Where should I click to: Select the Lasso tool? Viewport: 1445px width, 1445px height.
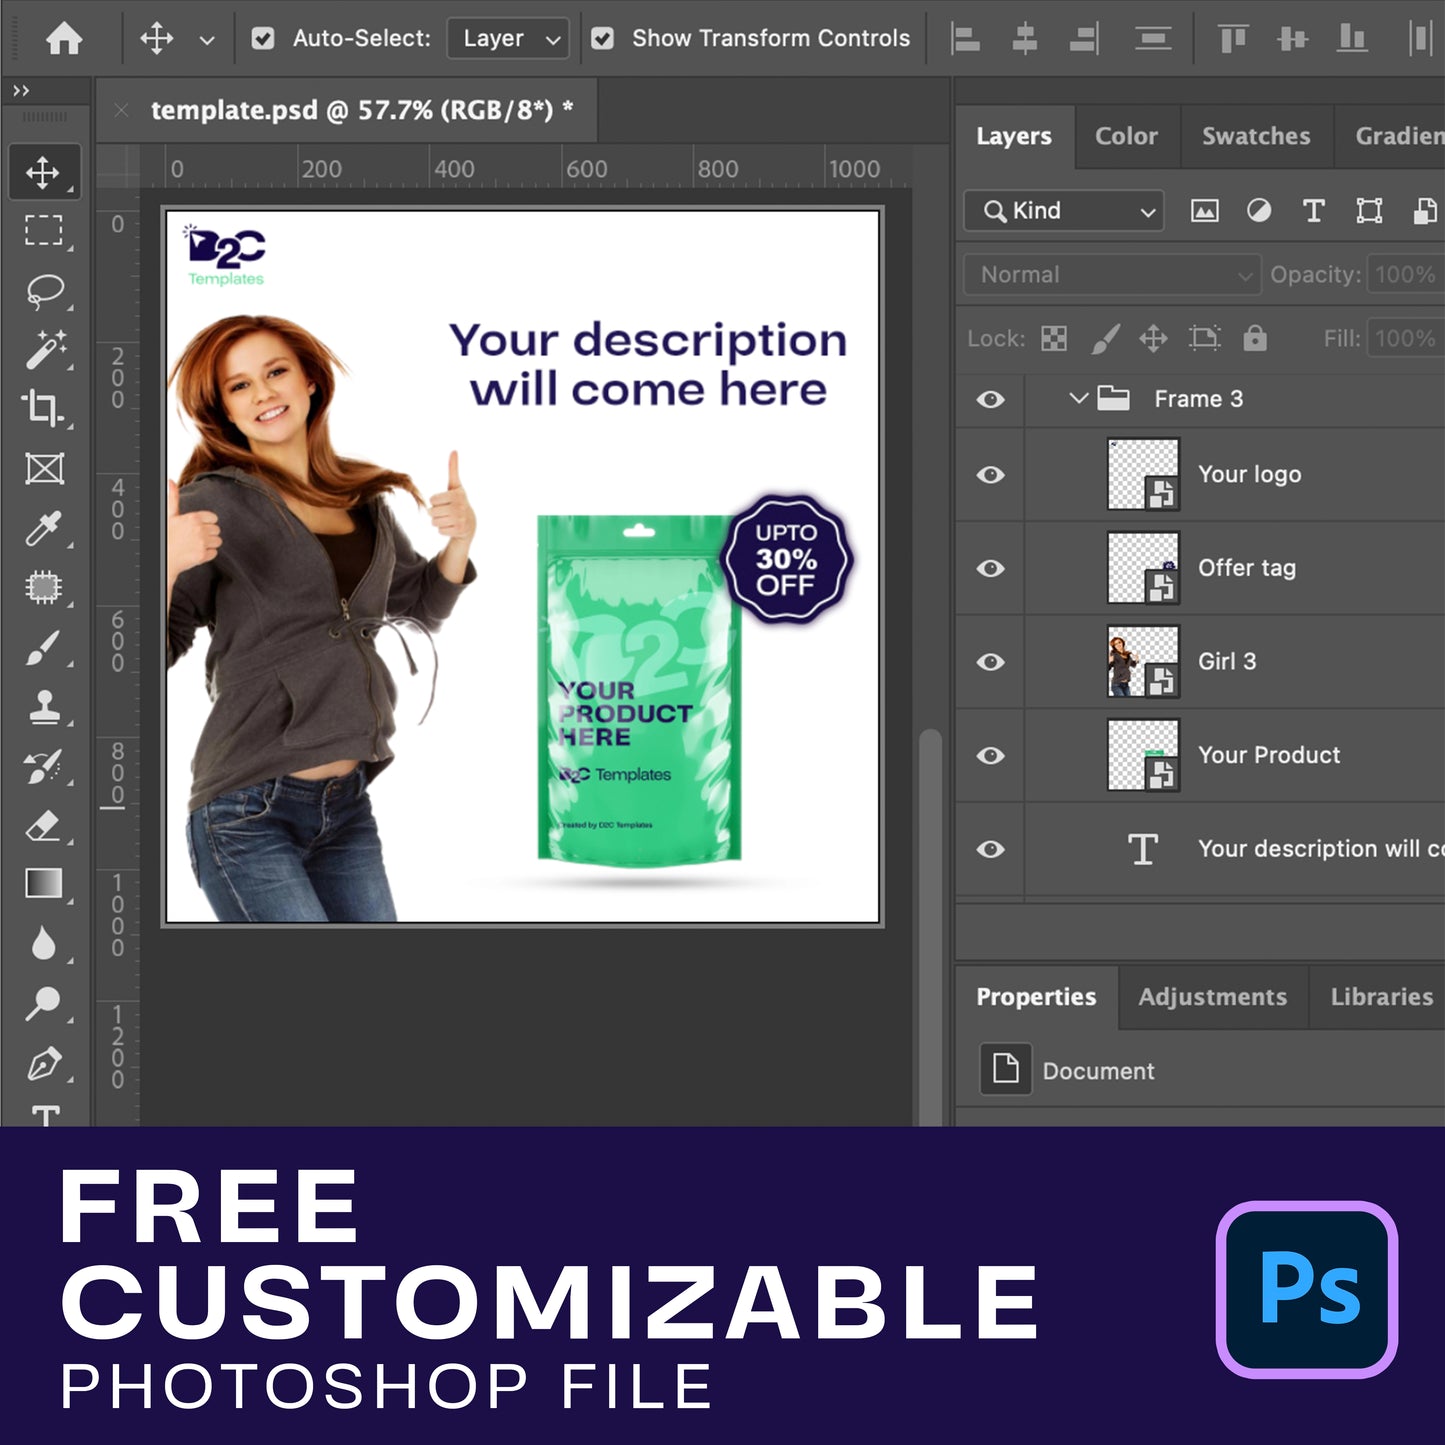[45, 292]
